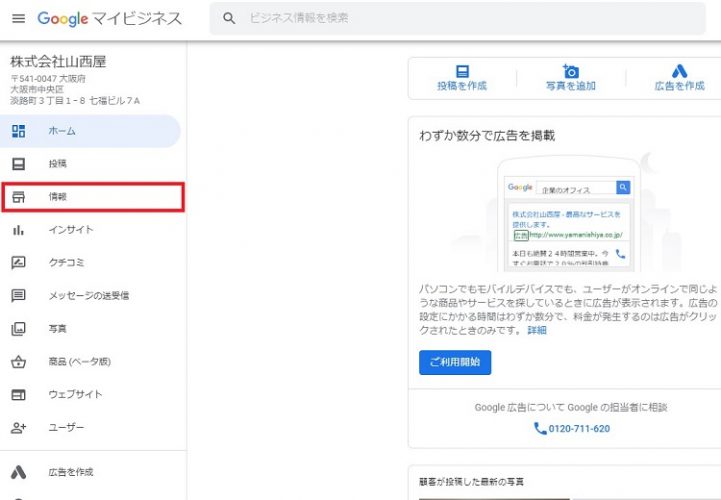Image resolution: width=721 pixels, height=500 pixels.
Task: Click the Google マイビジネス logo
Action: click(109, 18)
